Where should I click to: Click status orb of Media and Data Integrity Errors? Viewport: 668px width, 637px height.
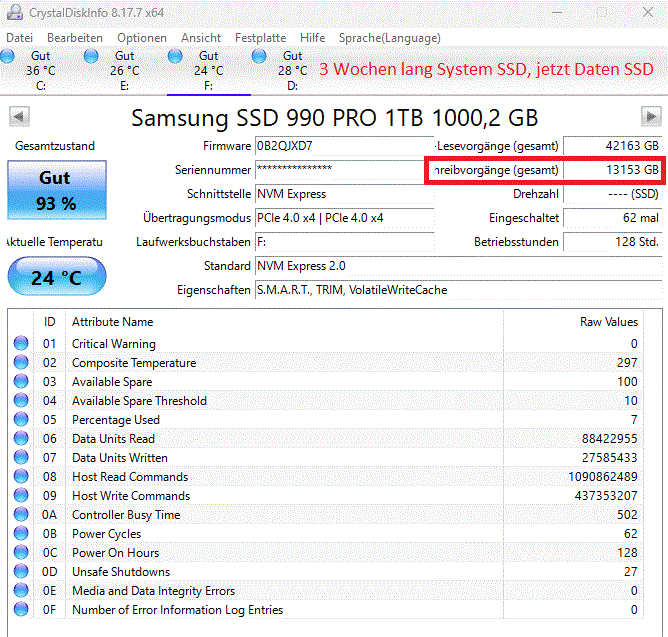pos(21,590)
